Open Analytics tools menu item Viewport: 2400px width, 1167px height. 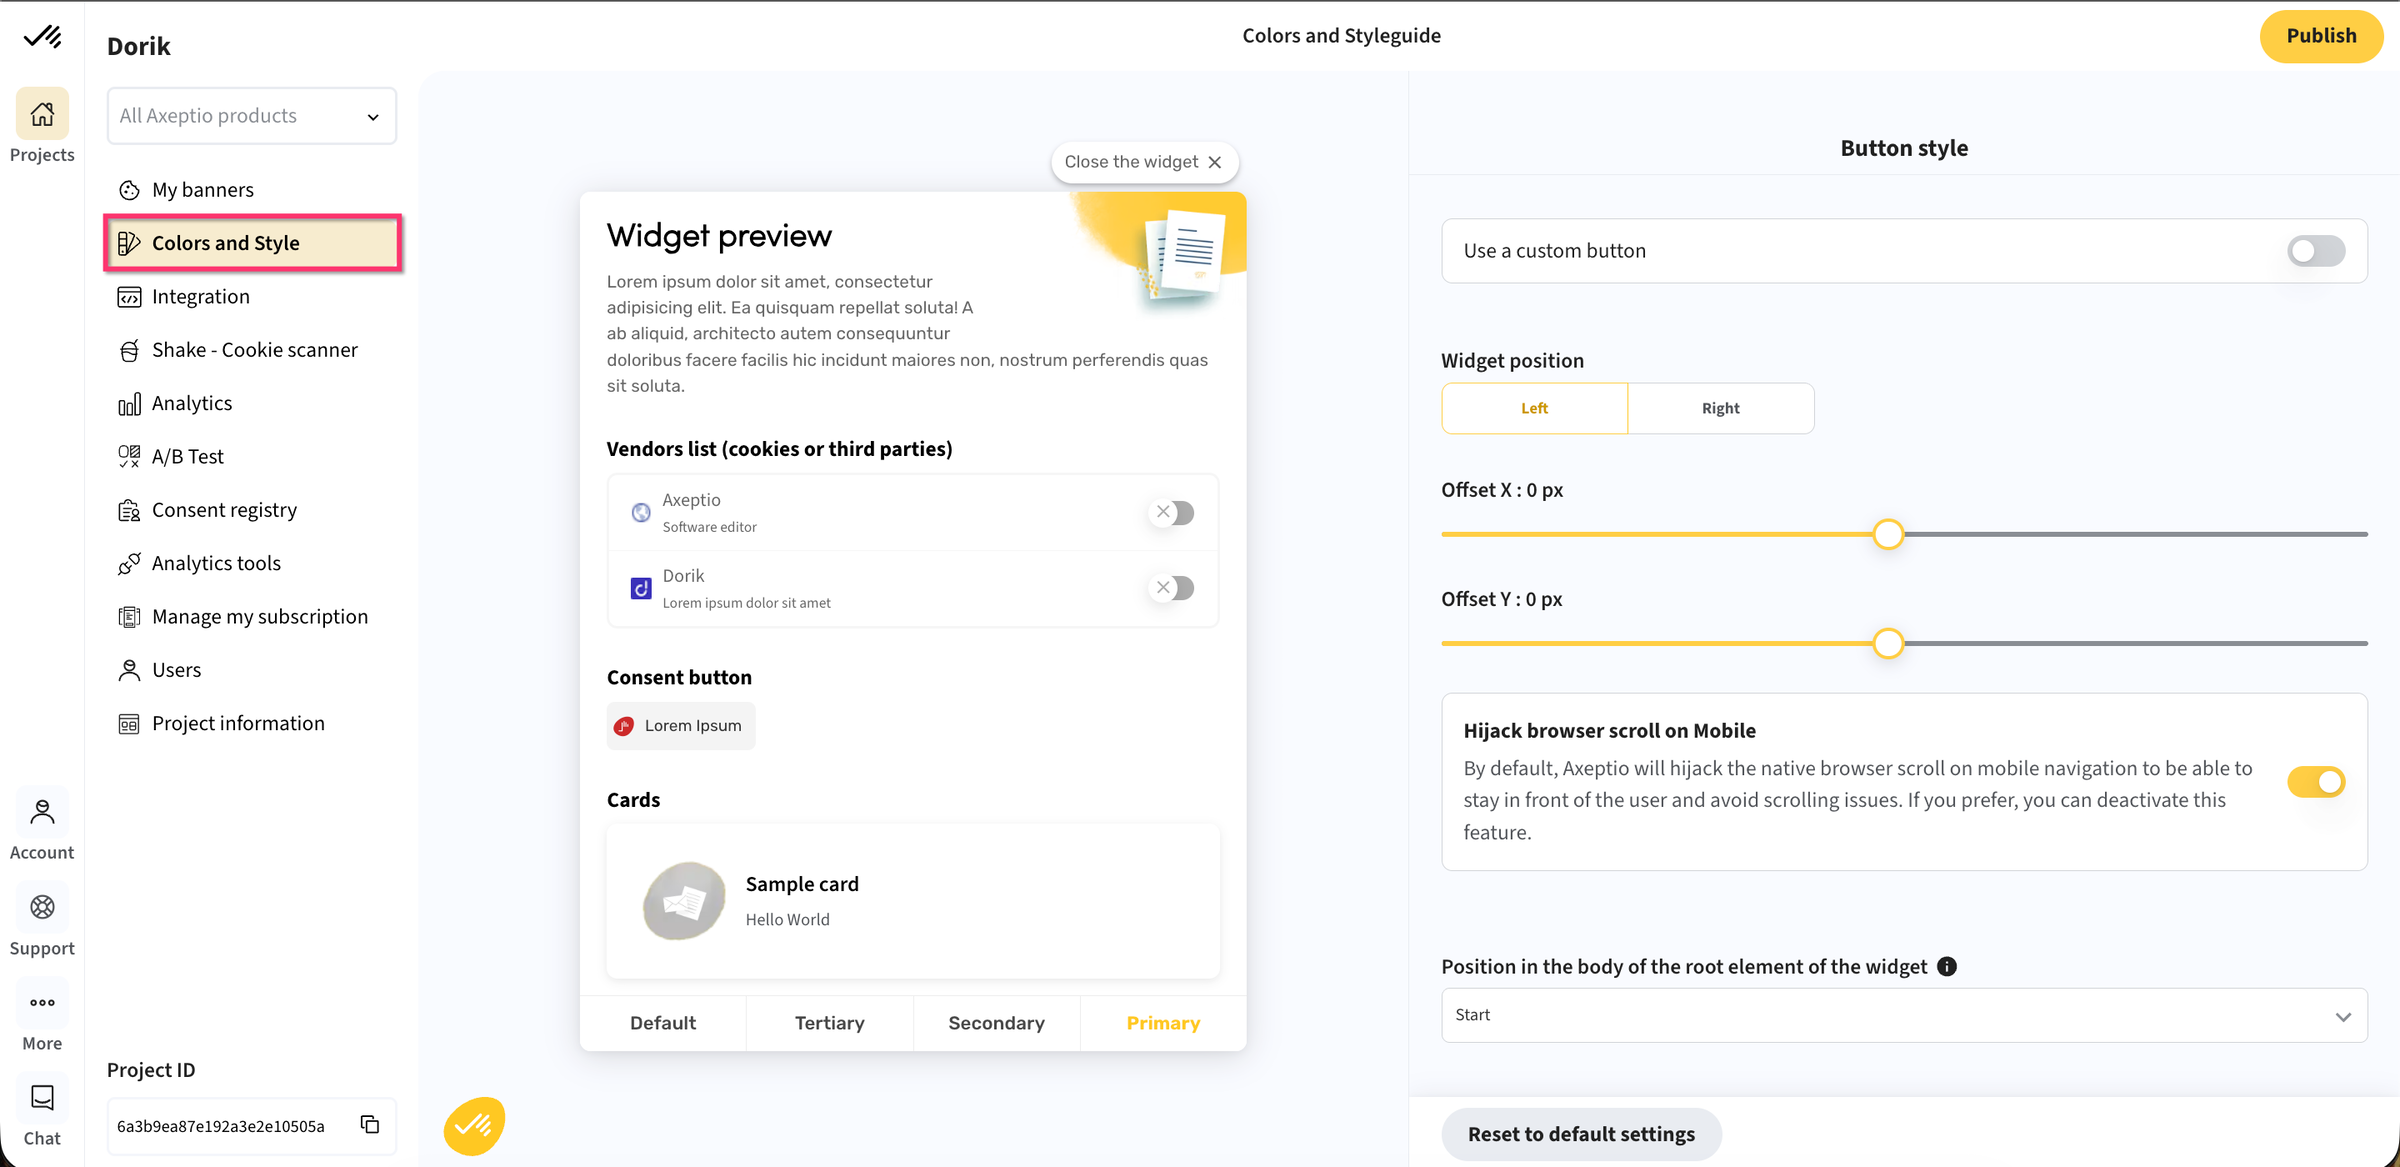pos(252,564)
